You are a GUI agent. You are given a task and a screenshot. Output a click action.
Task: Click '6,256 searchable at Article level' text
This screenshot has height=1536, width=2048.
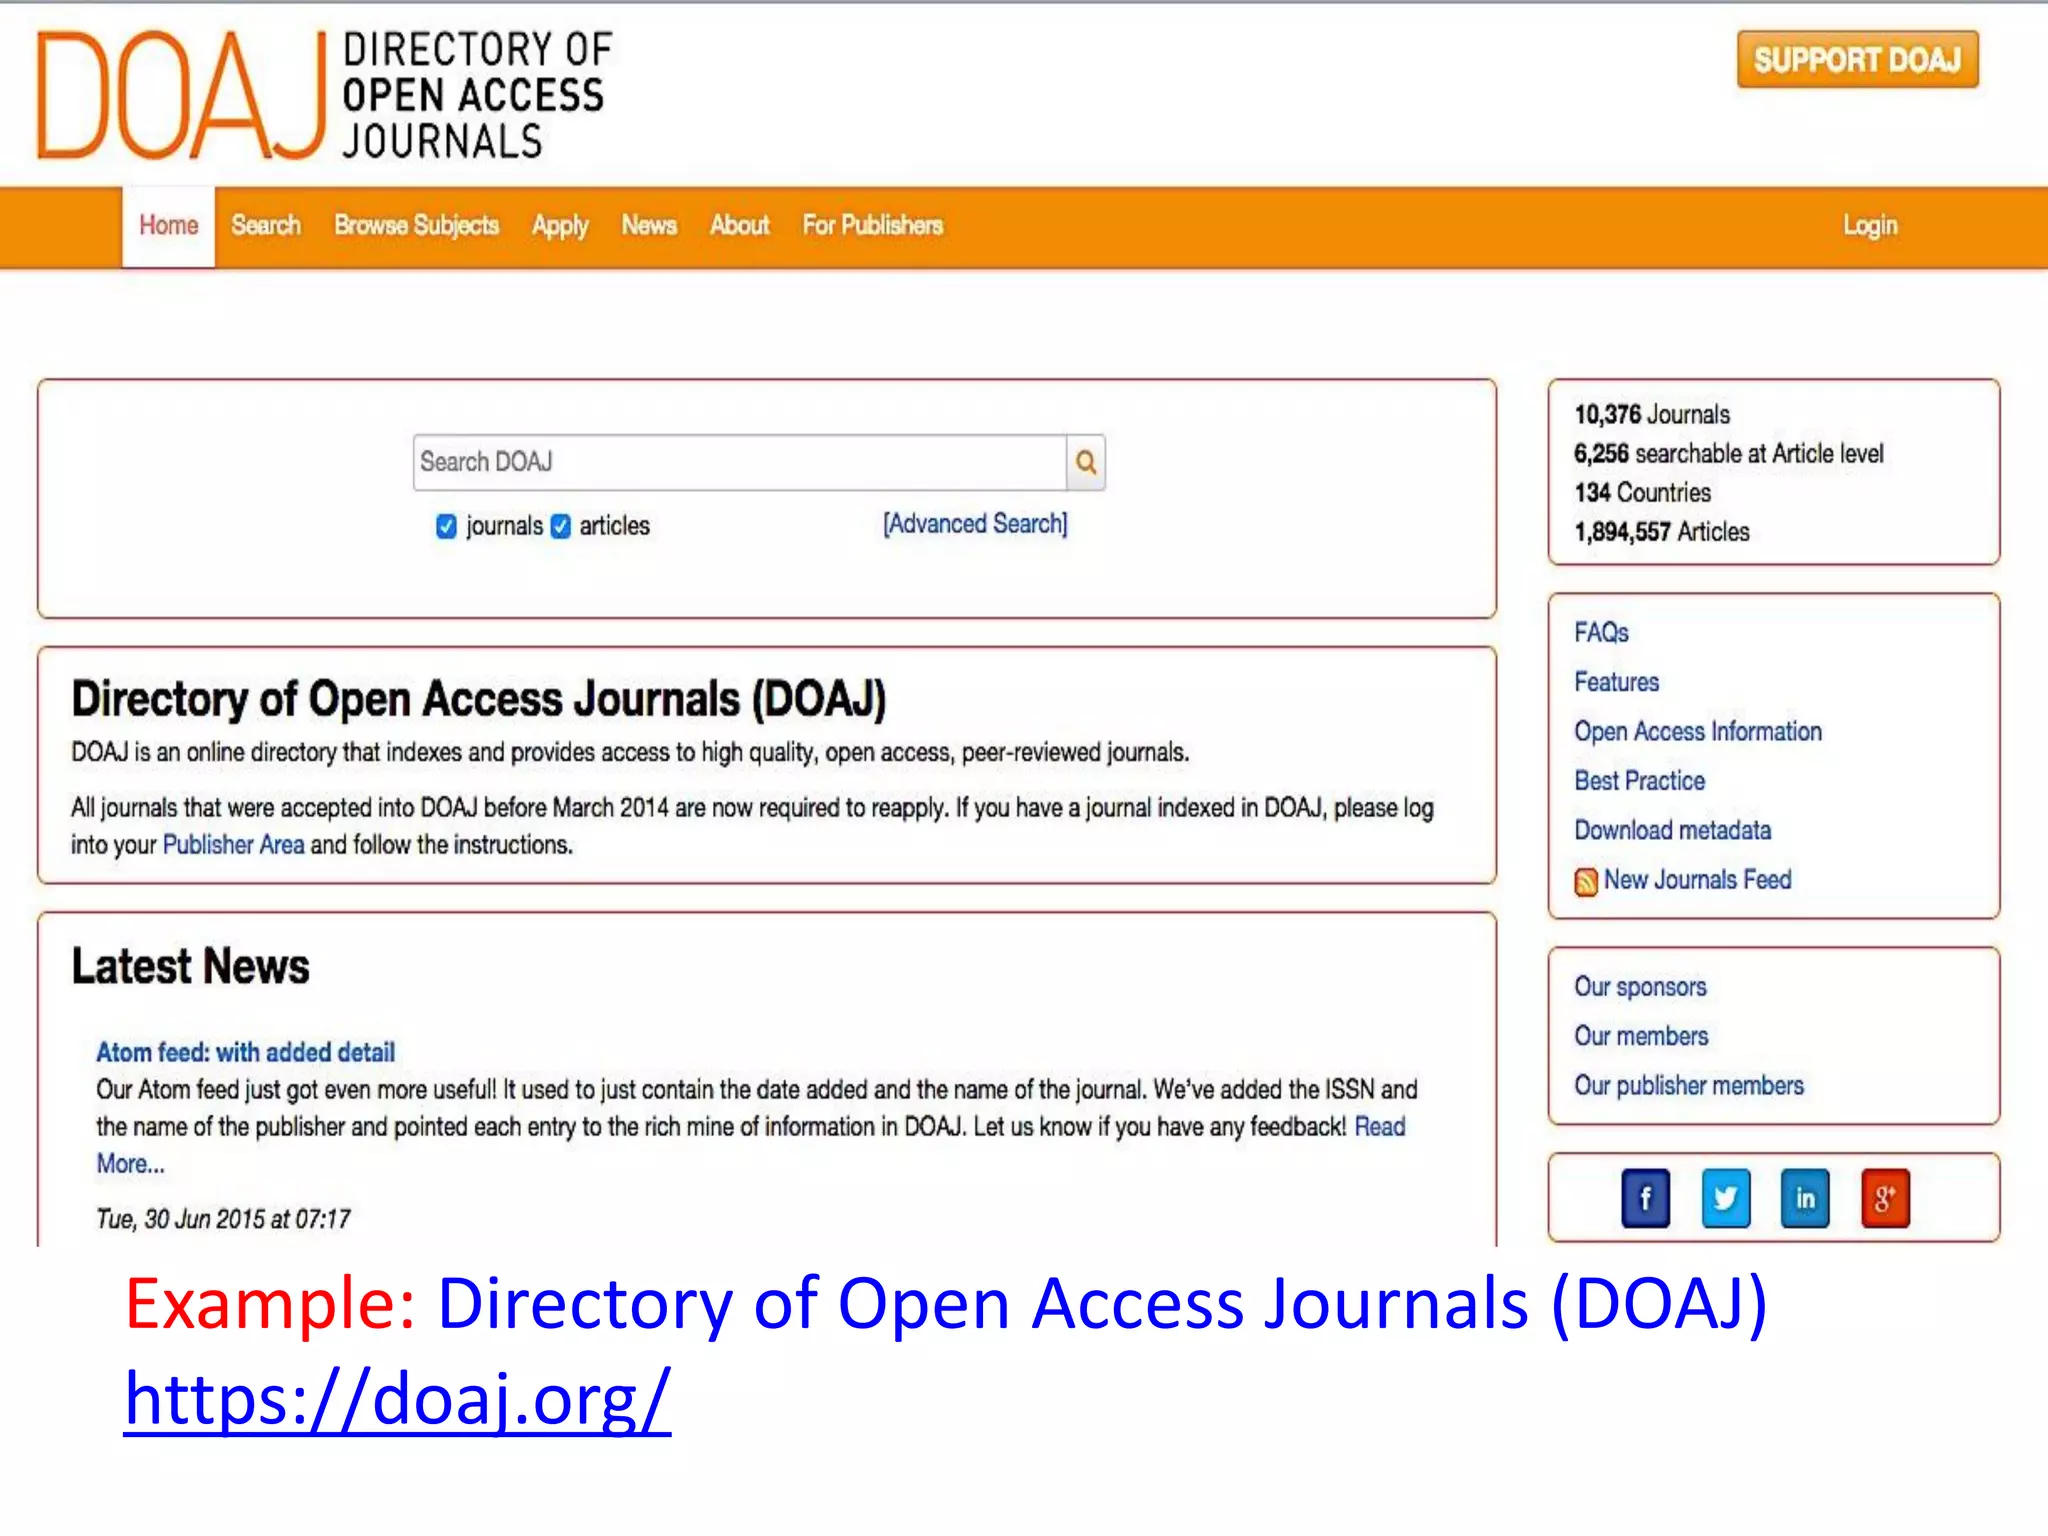pos(1728,454)
